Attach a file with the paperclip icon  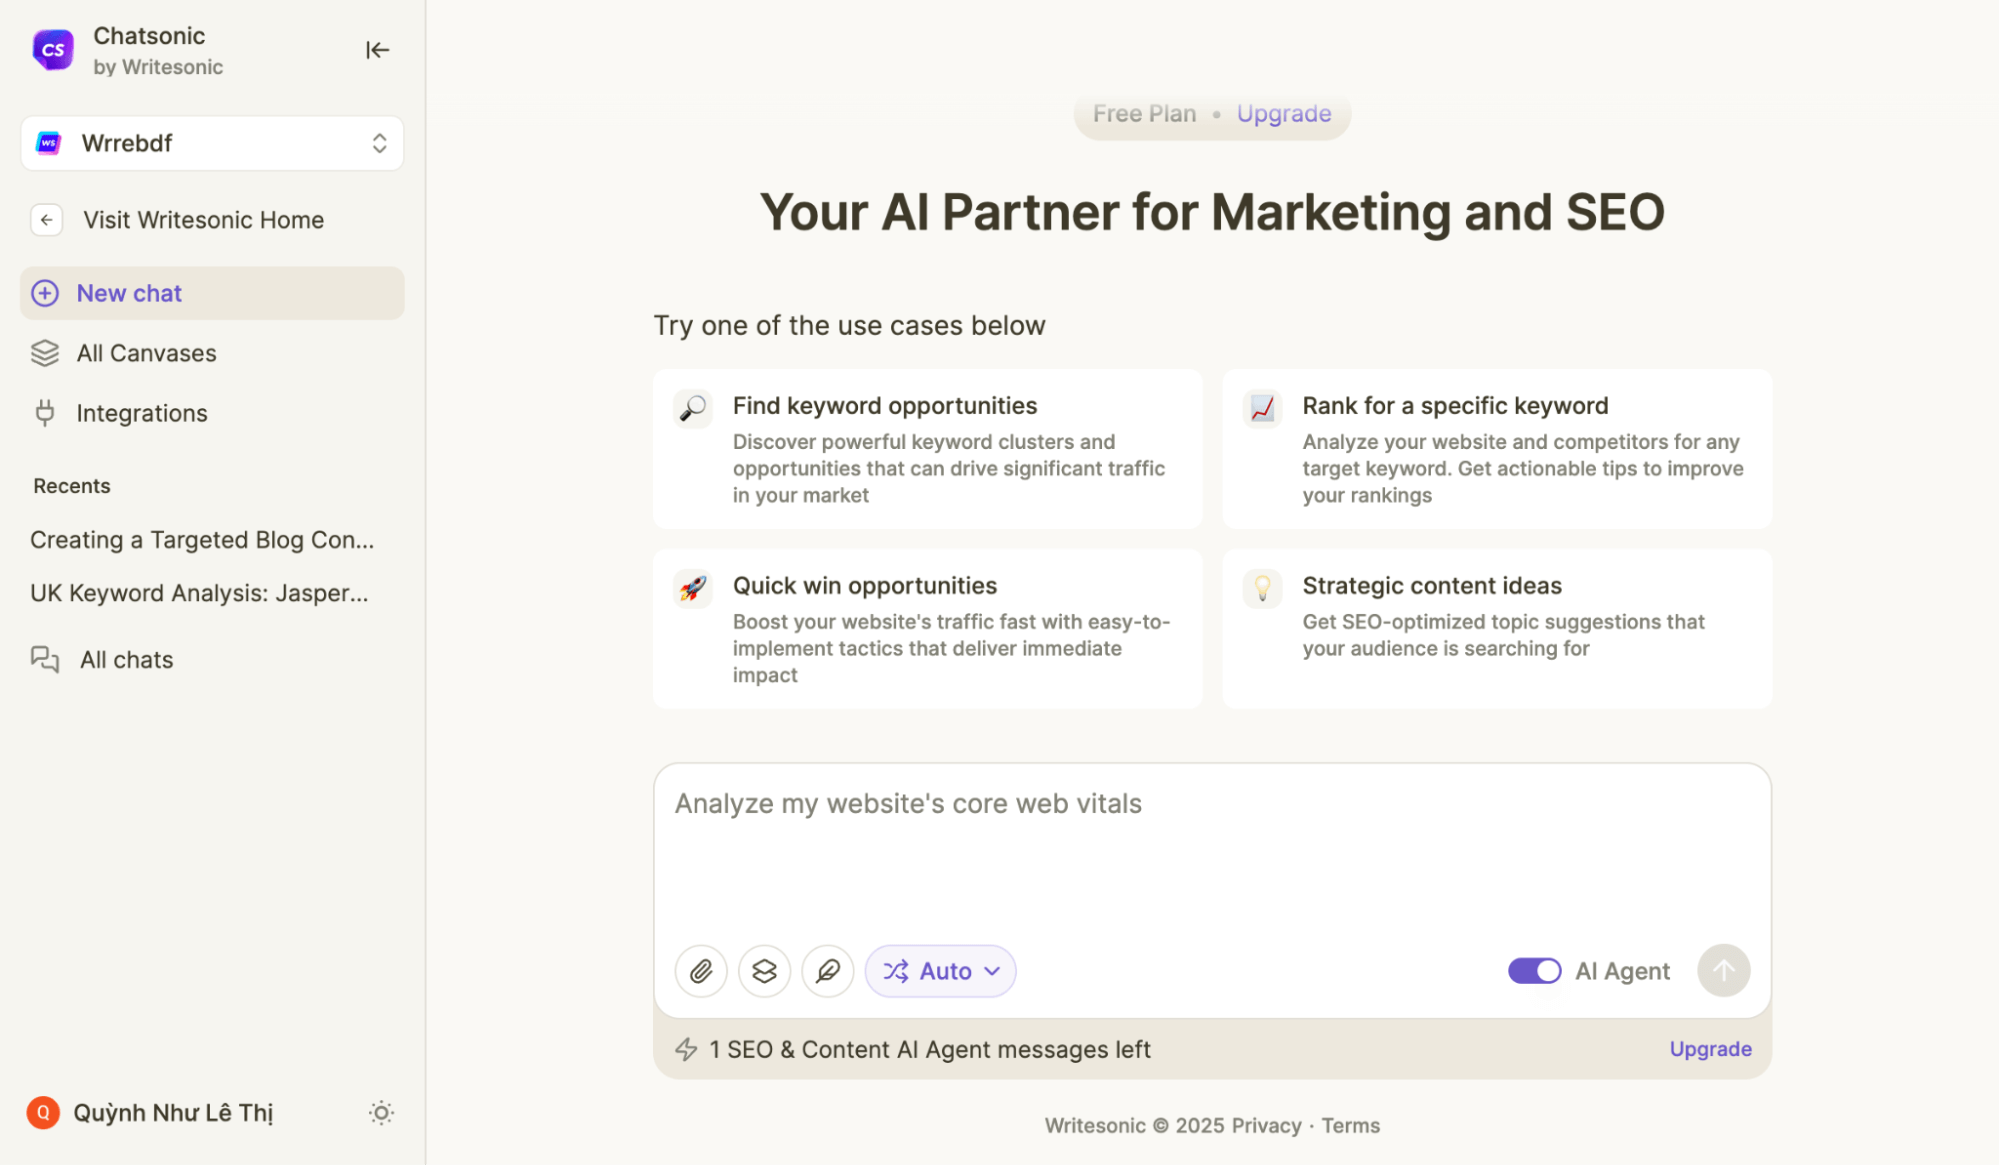click(701, 971)
